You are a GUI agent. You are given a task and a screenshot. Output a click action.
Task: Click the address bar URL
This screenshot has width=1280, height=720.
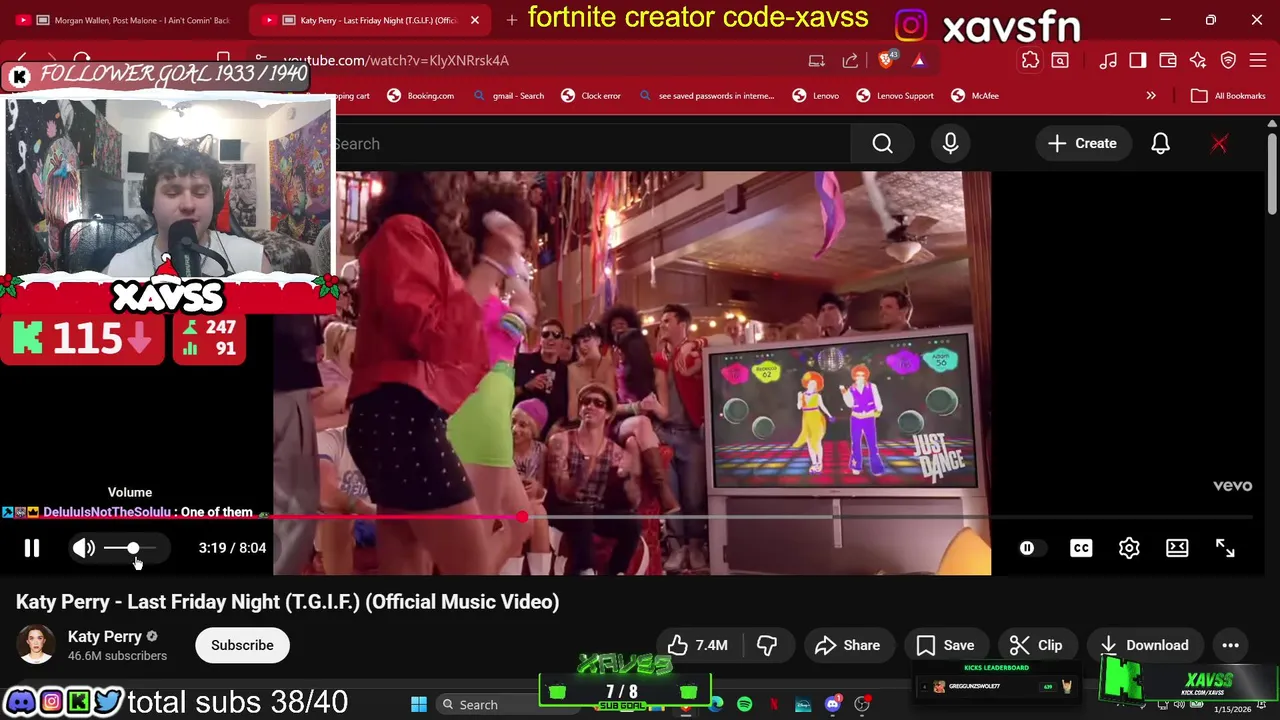pyautogui.click(x=396, y=60)
